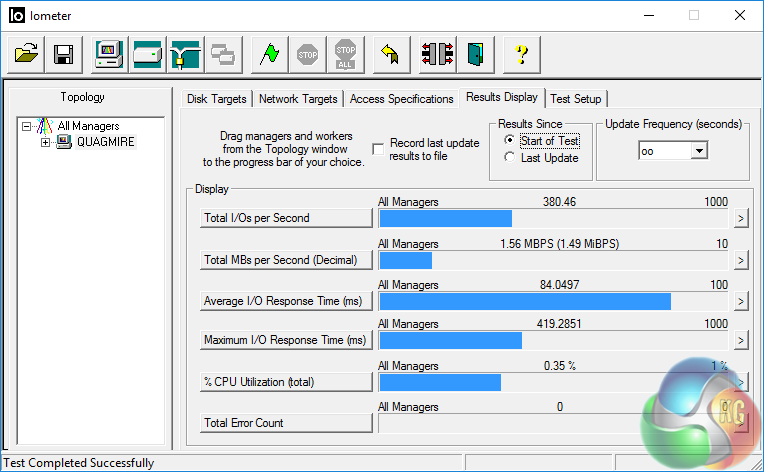Click Test Completed Successfully status text
This screenshot has width=764, height=472.
(x=78, y=463)
